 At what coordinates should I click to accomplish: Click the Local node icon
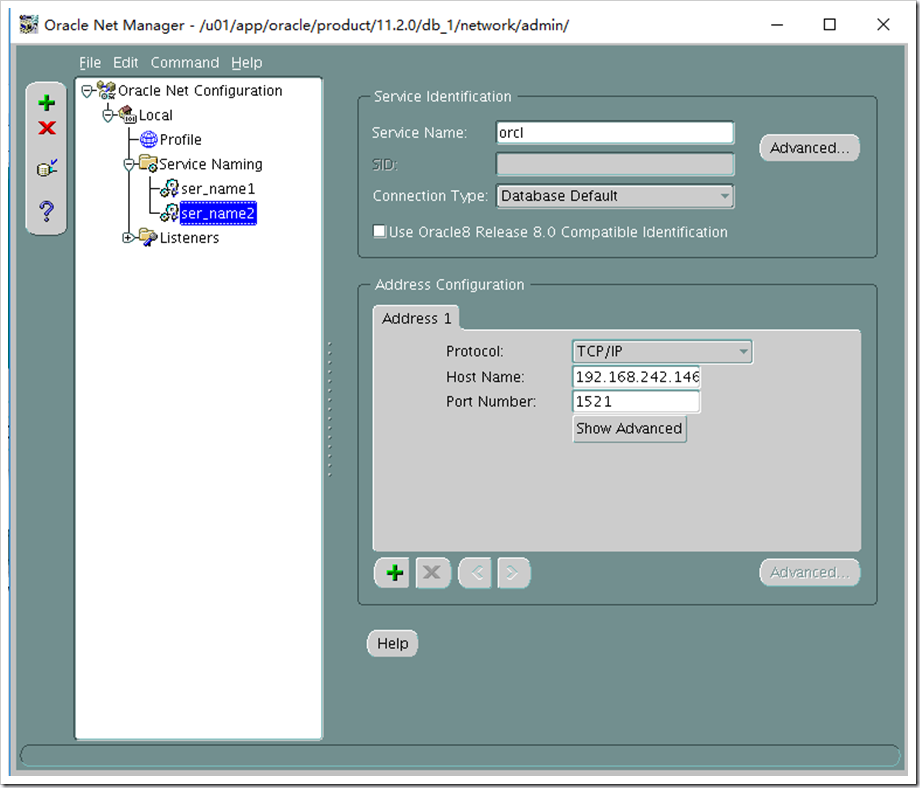coord(127,114)
